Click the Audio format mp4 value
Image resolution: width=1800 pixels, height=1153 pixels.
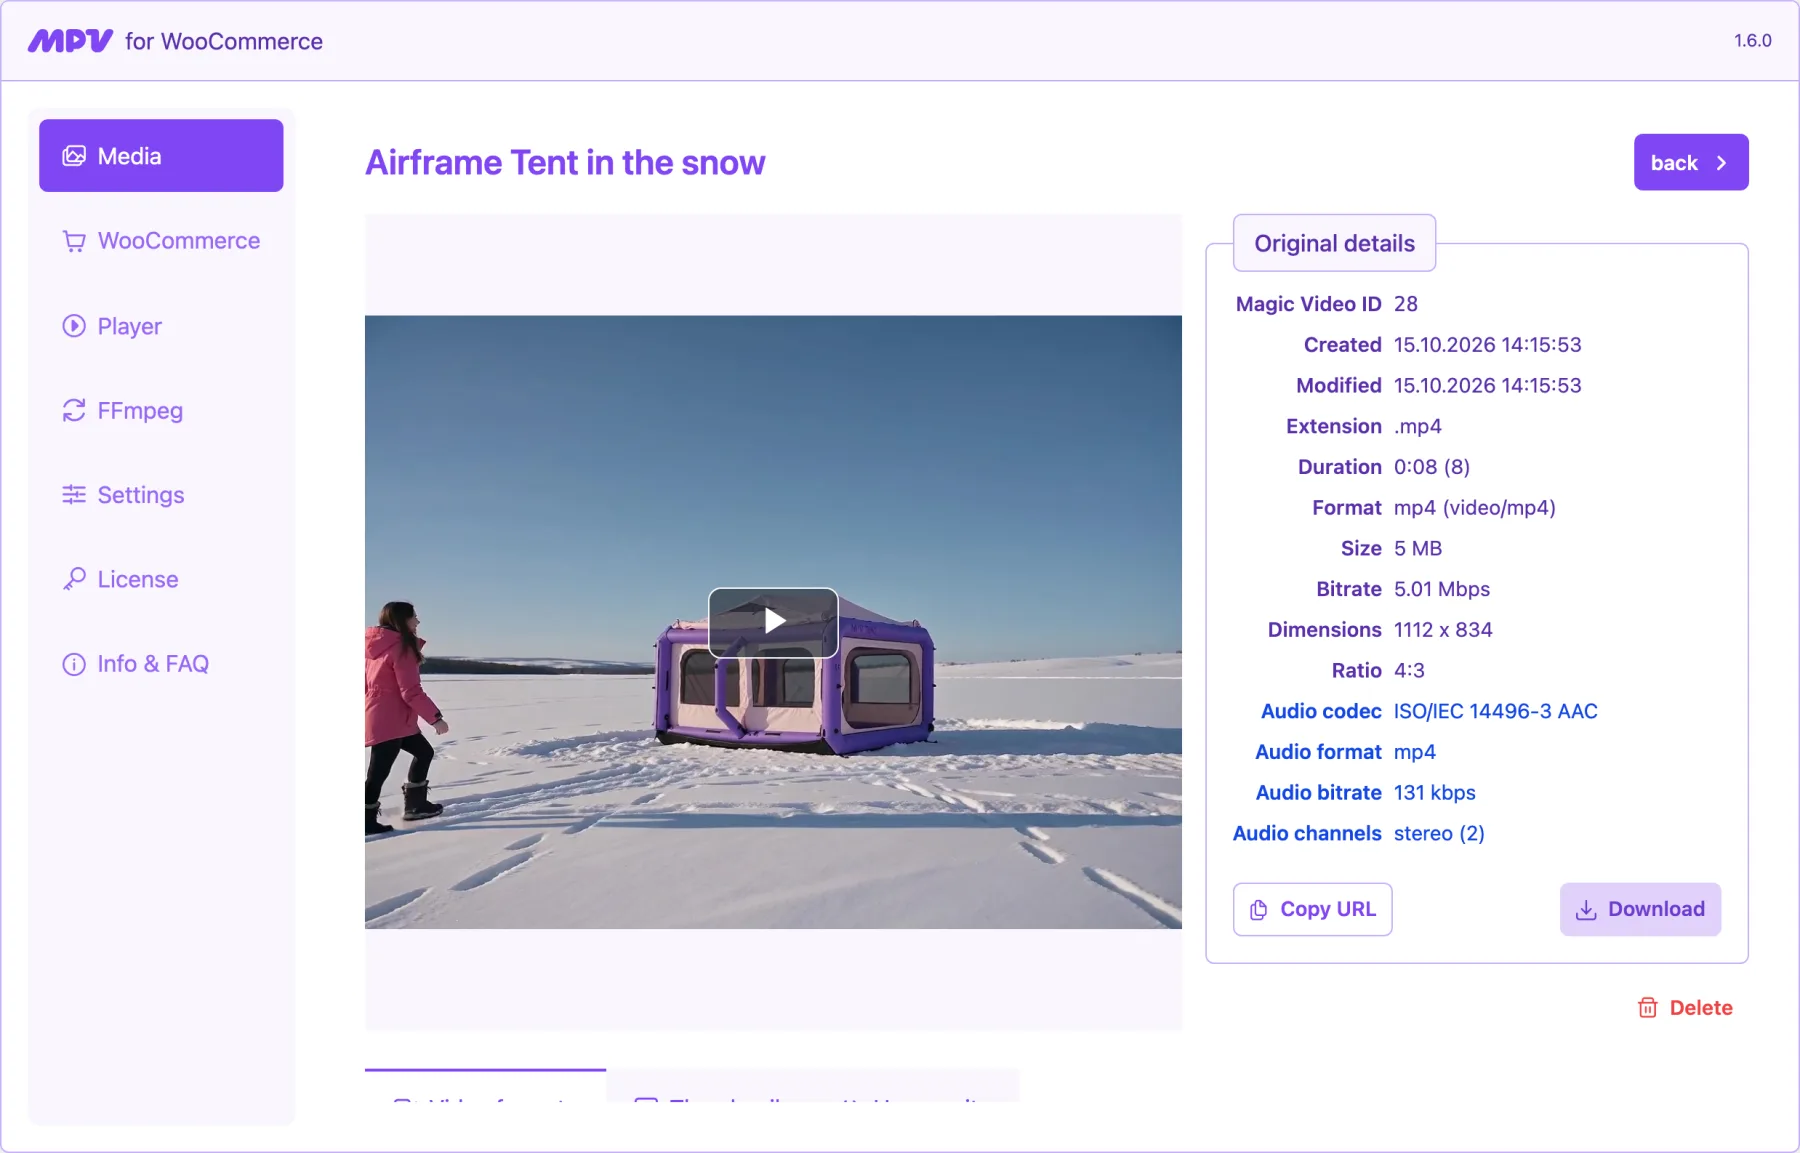click(x=1415, y=752)
